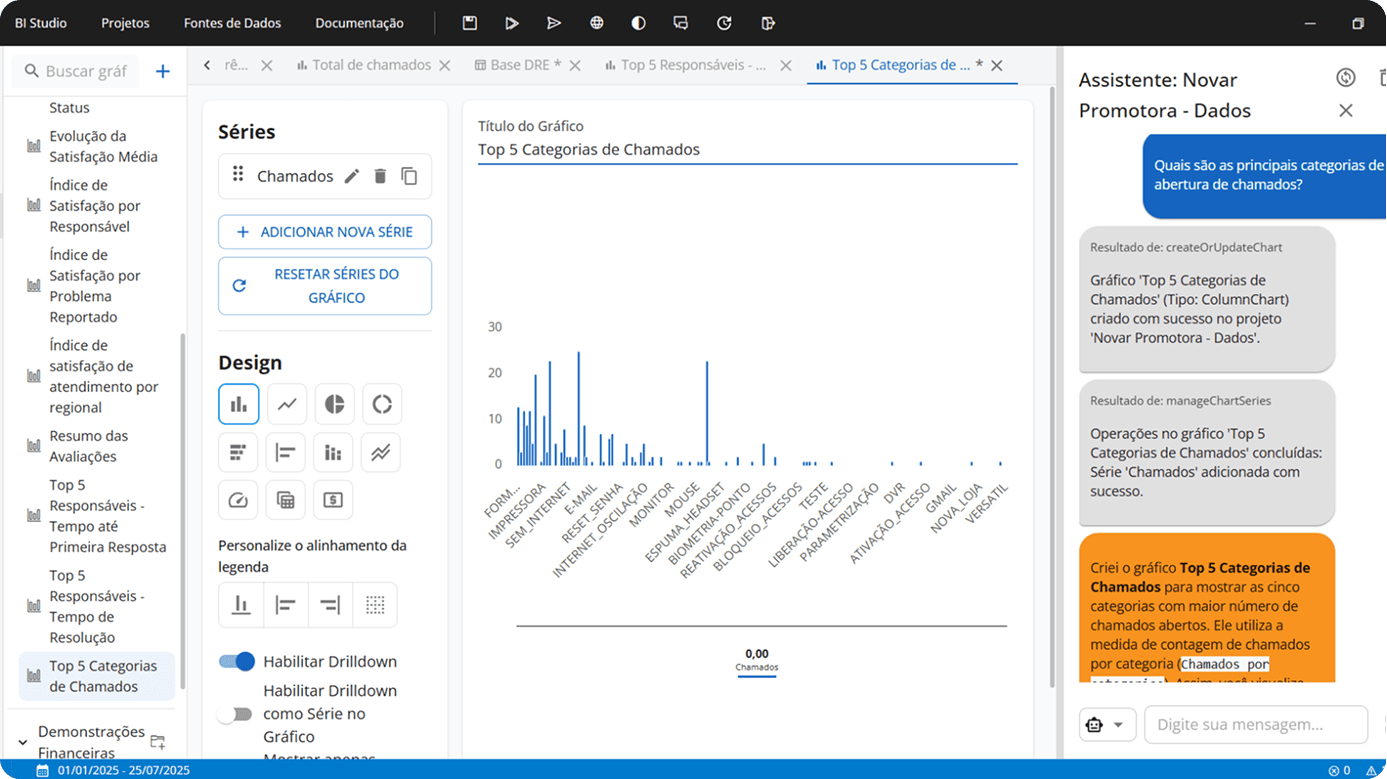Select the line chart design type
The width and height of the screenshot is (1387, 779).
(x=286, y=404)
